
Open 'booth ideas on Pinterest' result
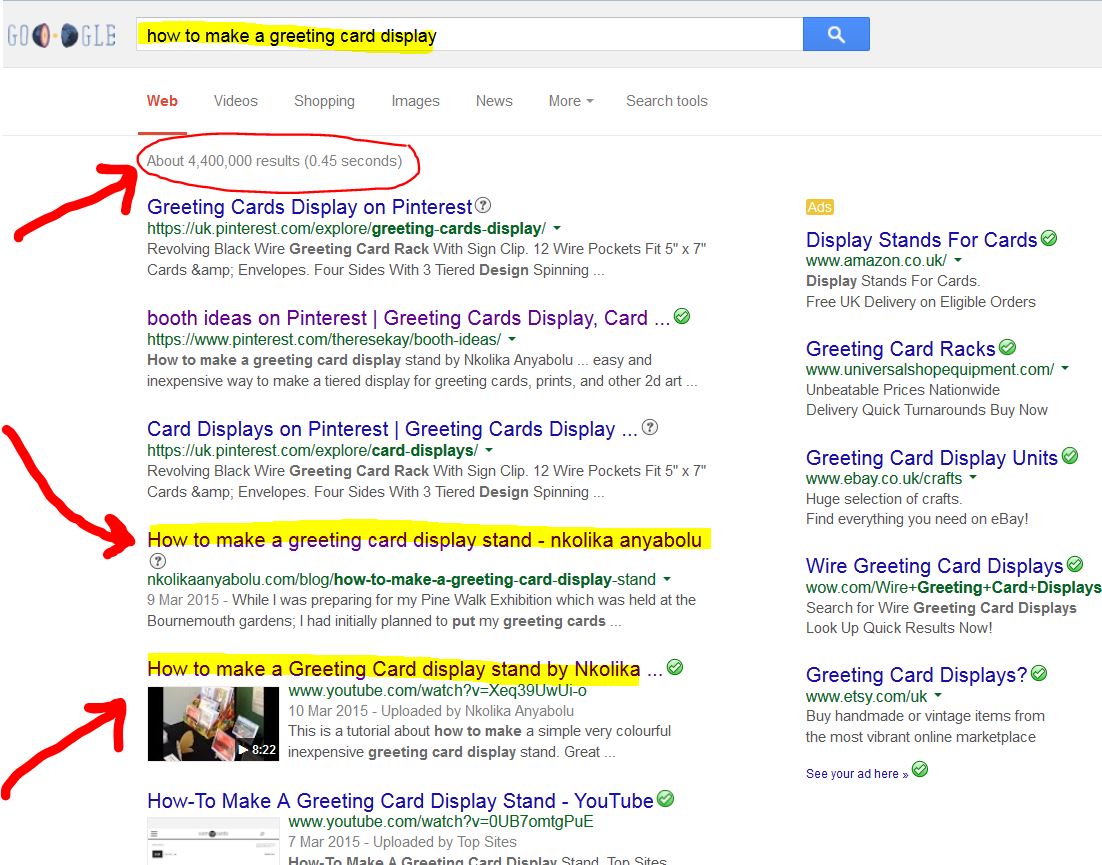(x=408, y=318)
